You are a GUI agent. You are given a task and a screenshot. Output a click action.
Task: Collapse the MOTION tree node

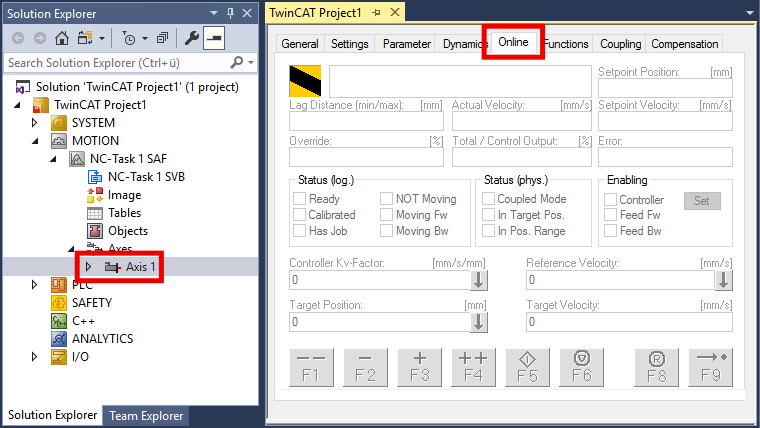coord(35,141)
